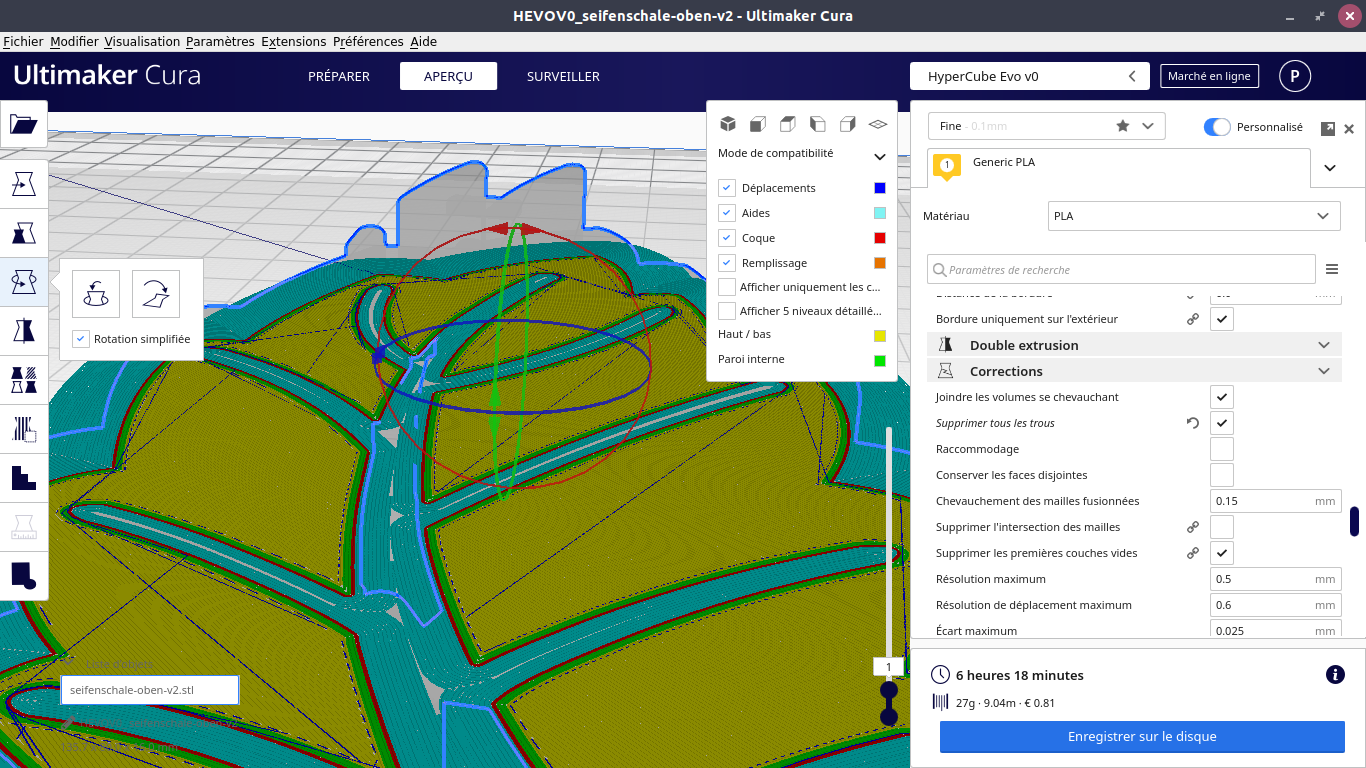Toggle the Rotation simplifiée checkbox
This screenshot has width=1366, height=768.
pos(81,339)
